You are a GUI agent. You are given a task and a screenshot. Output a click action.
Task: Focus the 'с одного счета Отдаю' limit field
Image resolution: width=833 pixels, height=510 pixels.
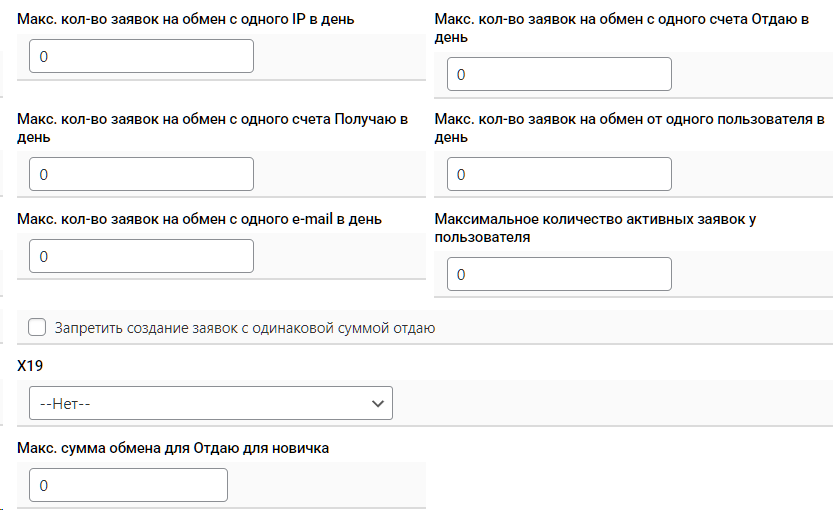tap(559, 75)
